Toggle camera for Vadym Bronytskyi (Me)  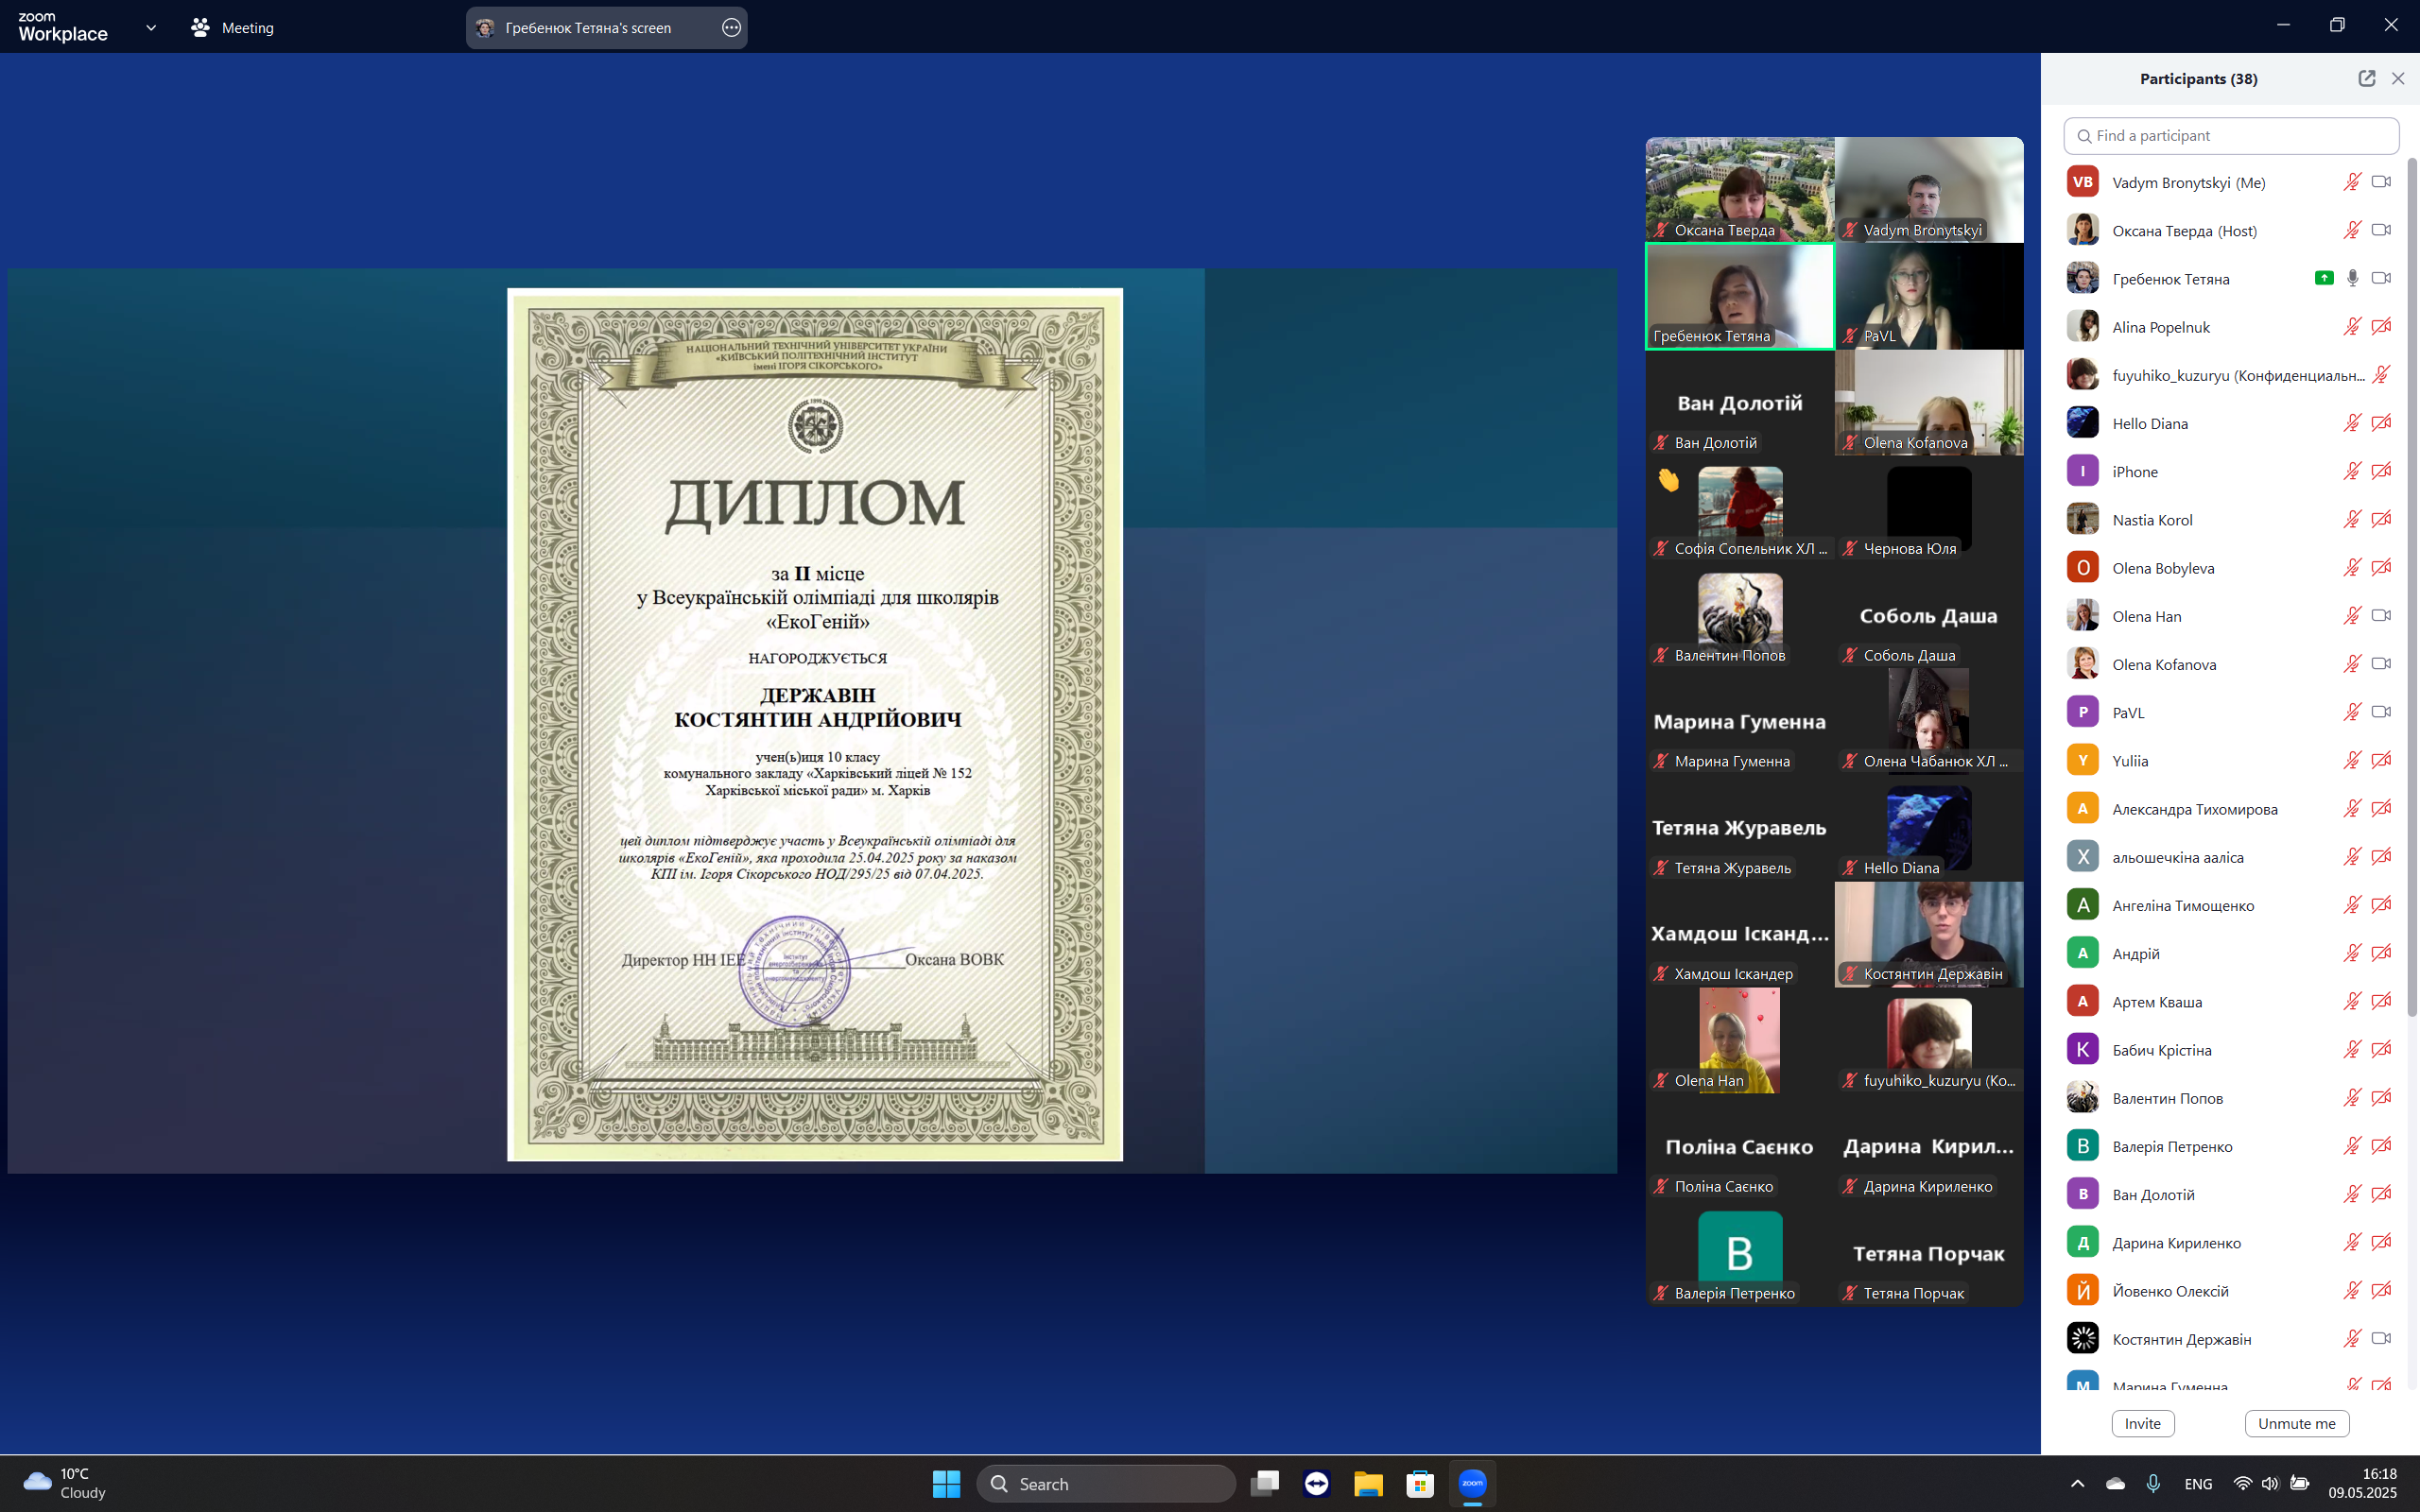click(x=2381, y=182)
